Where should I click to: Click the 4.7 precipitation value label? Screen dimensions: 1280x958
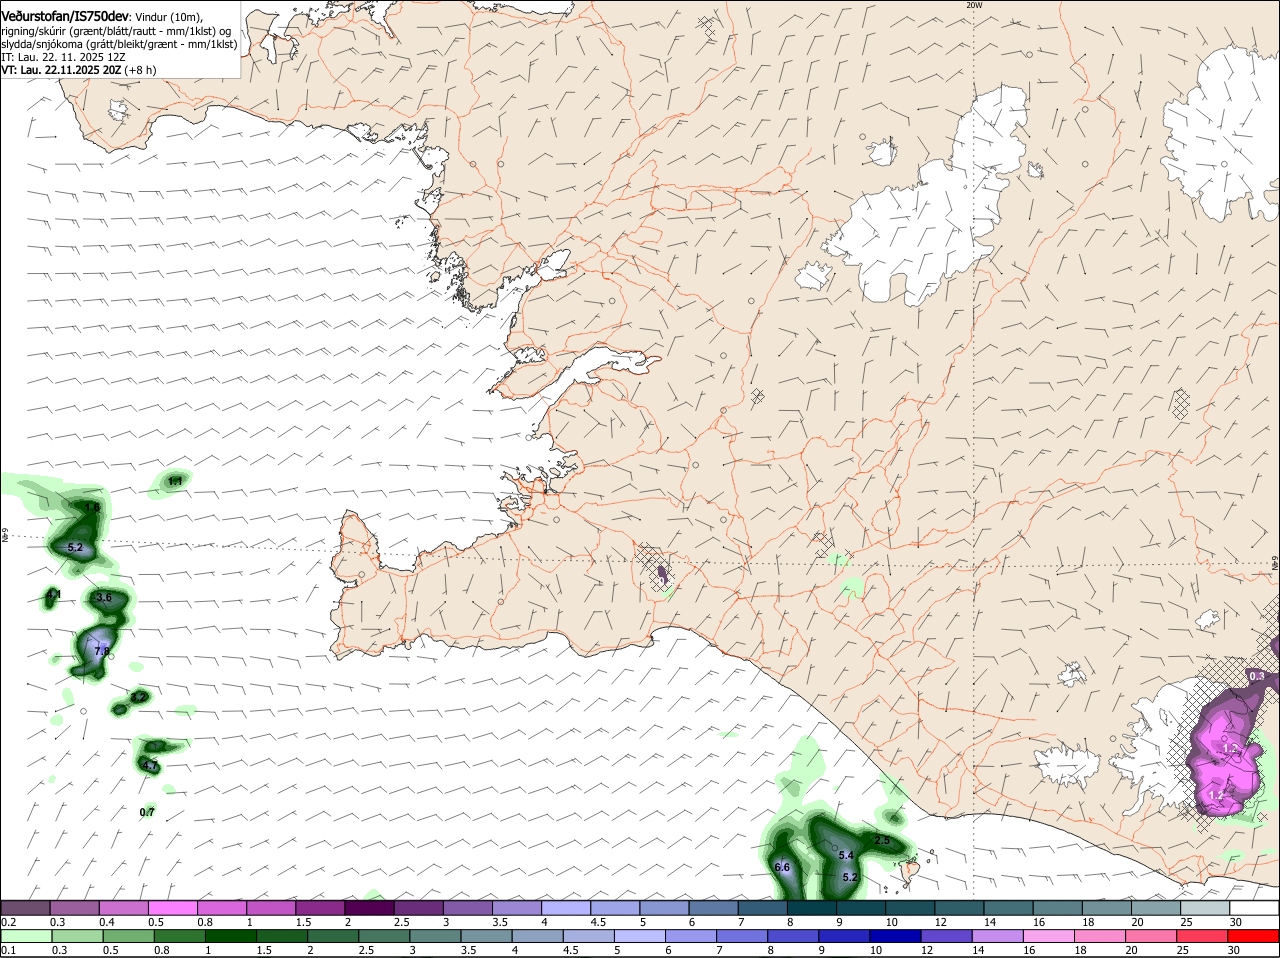pyautogui.click(x=150, y=766)
